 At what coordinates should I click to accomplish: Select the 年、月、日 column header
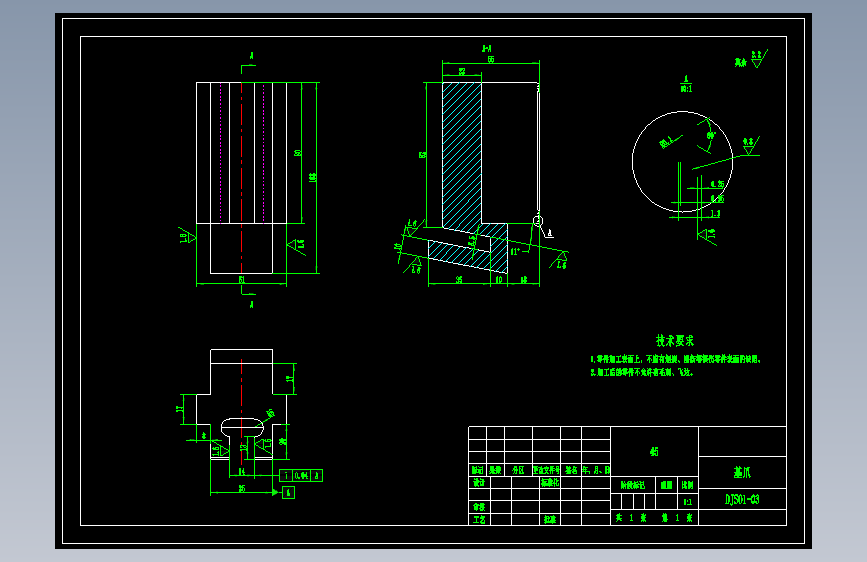coord(596,470)
